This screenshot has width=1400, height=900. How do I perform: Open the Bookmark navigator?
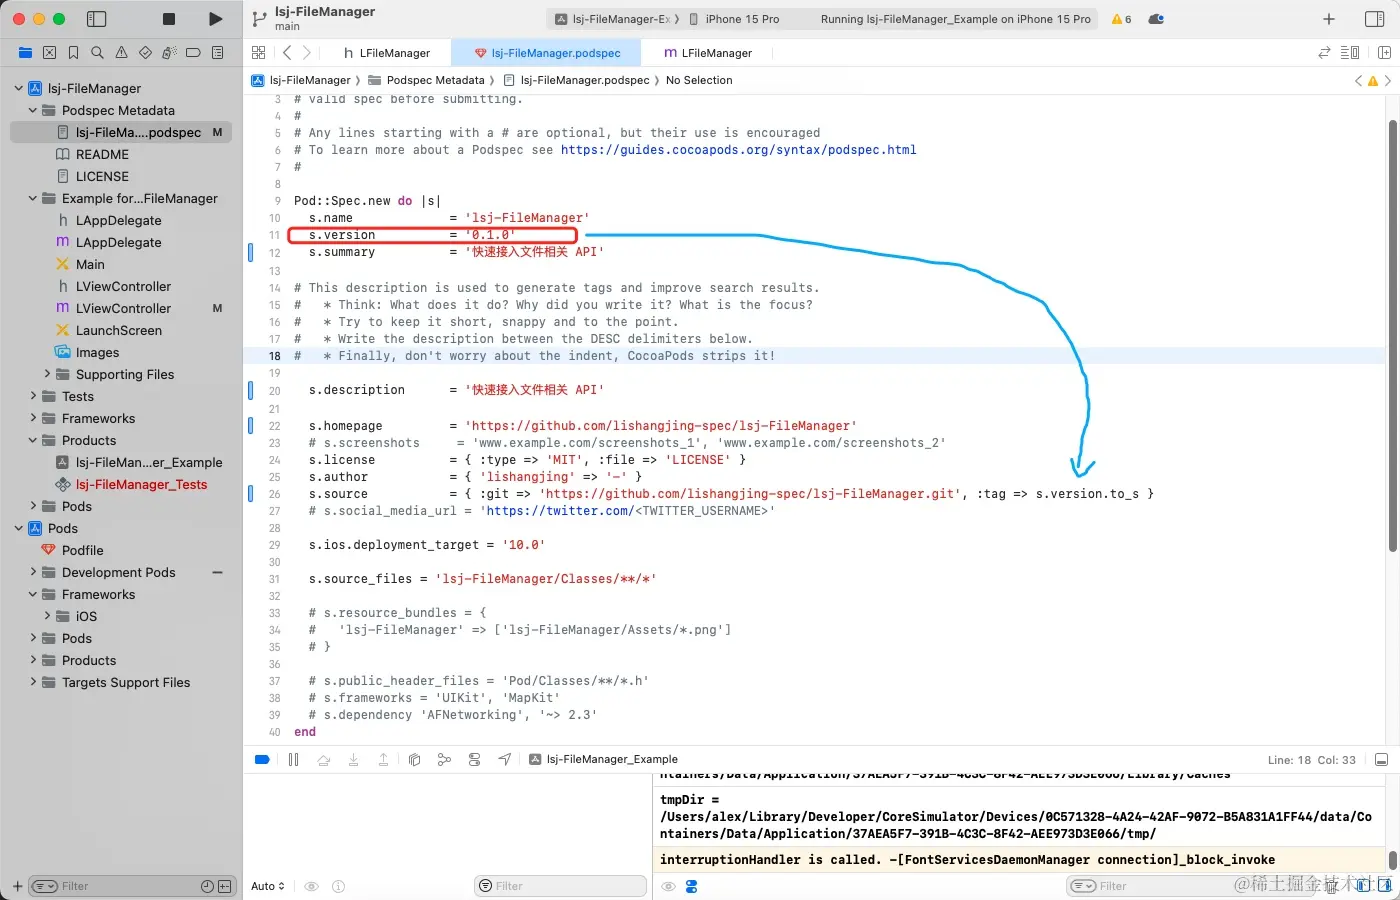pyautogui.click(x=73, y=53)
